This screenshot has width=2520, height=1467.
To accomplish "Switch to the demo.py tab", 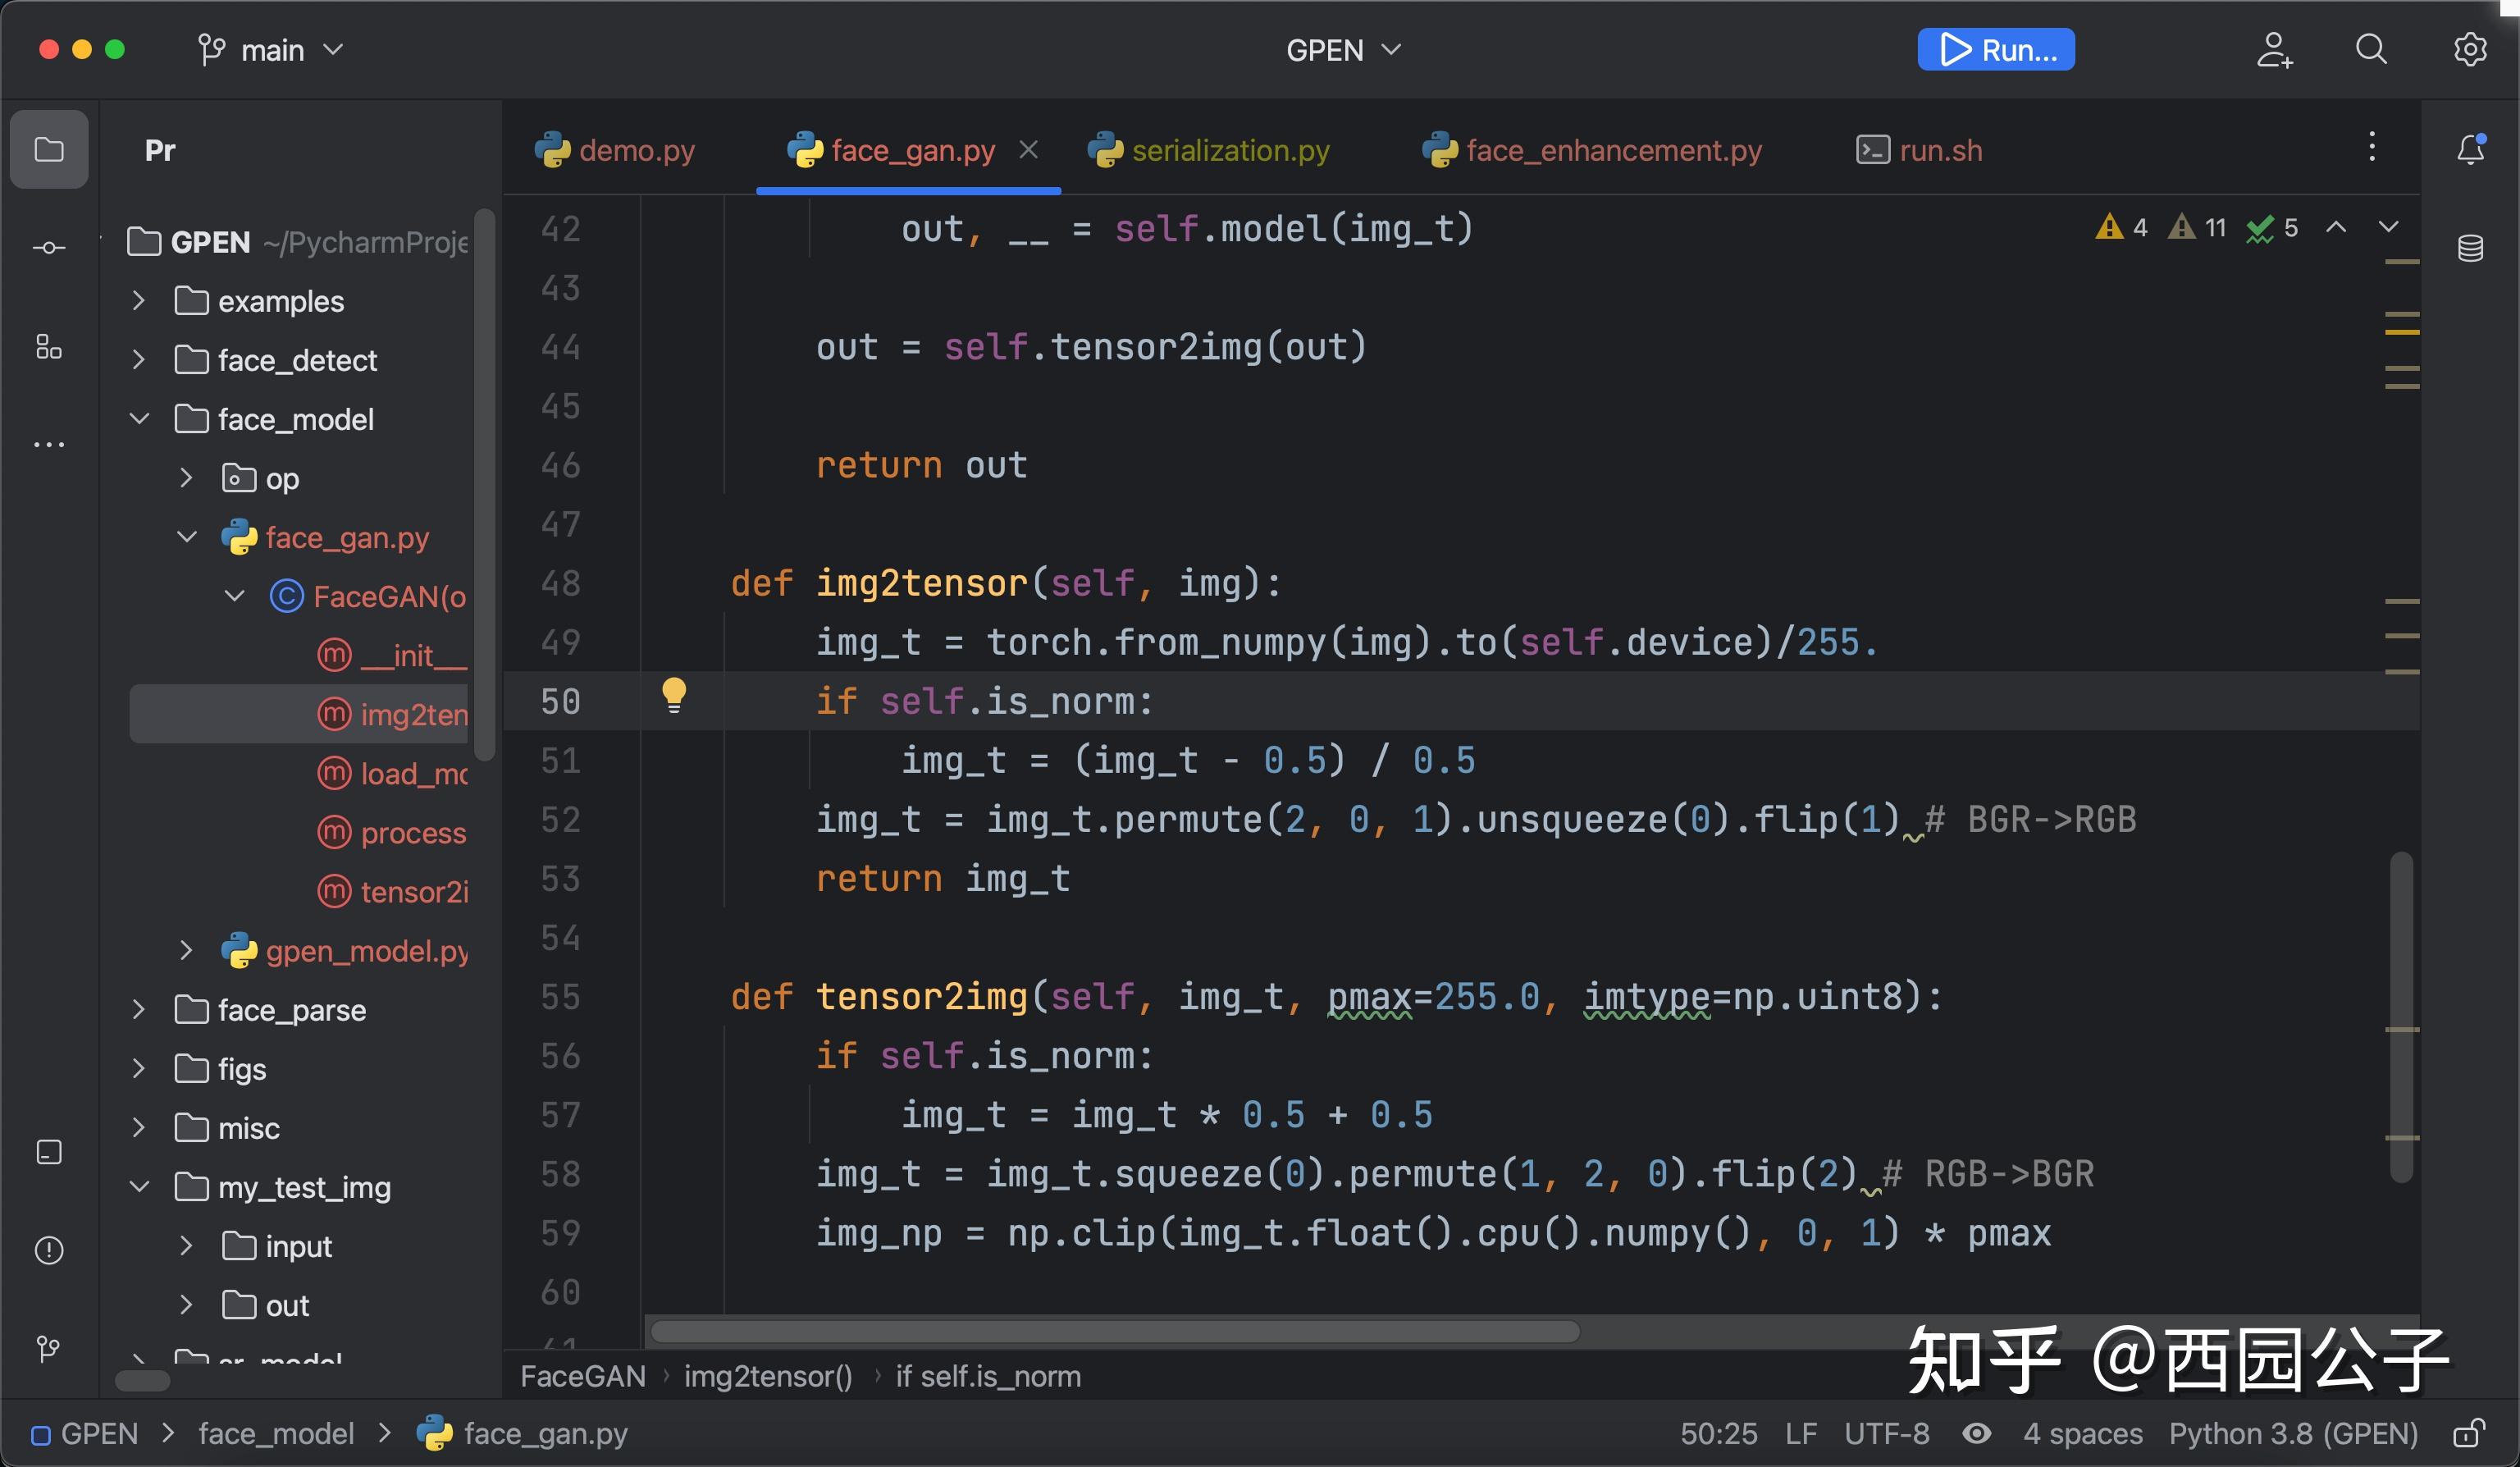I will point(637,149).
